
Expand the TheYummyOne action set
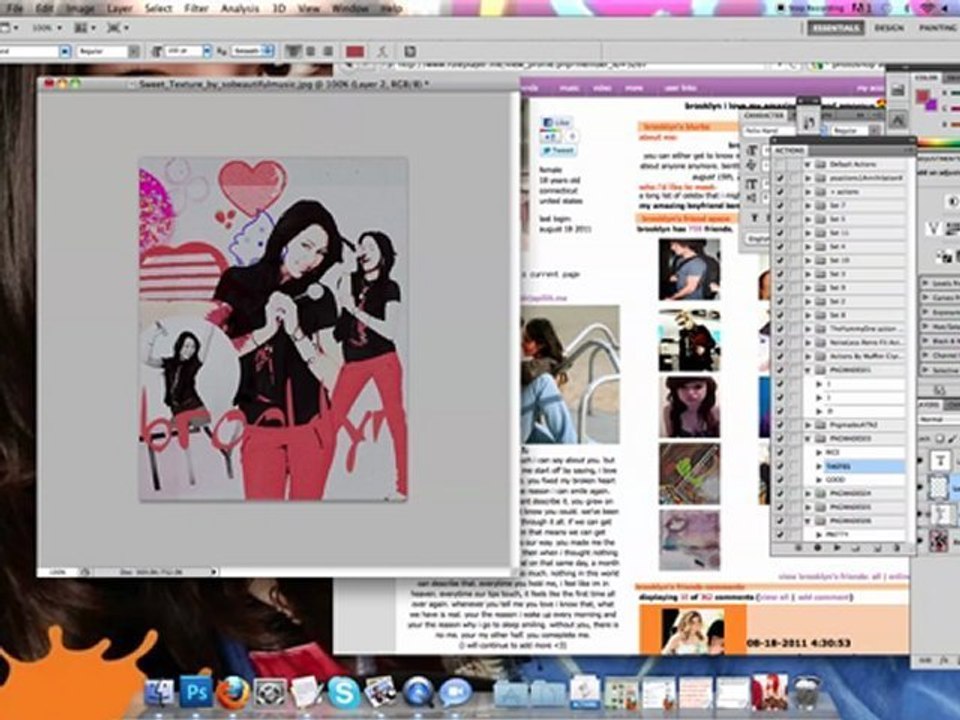[808, 329]
